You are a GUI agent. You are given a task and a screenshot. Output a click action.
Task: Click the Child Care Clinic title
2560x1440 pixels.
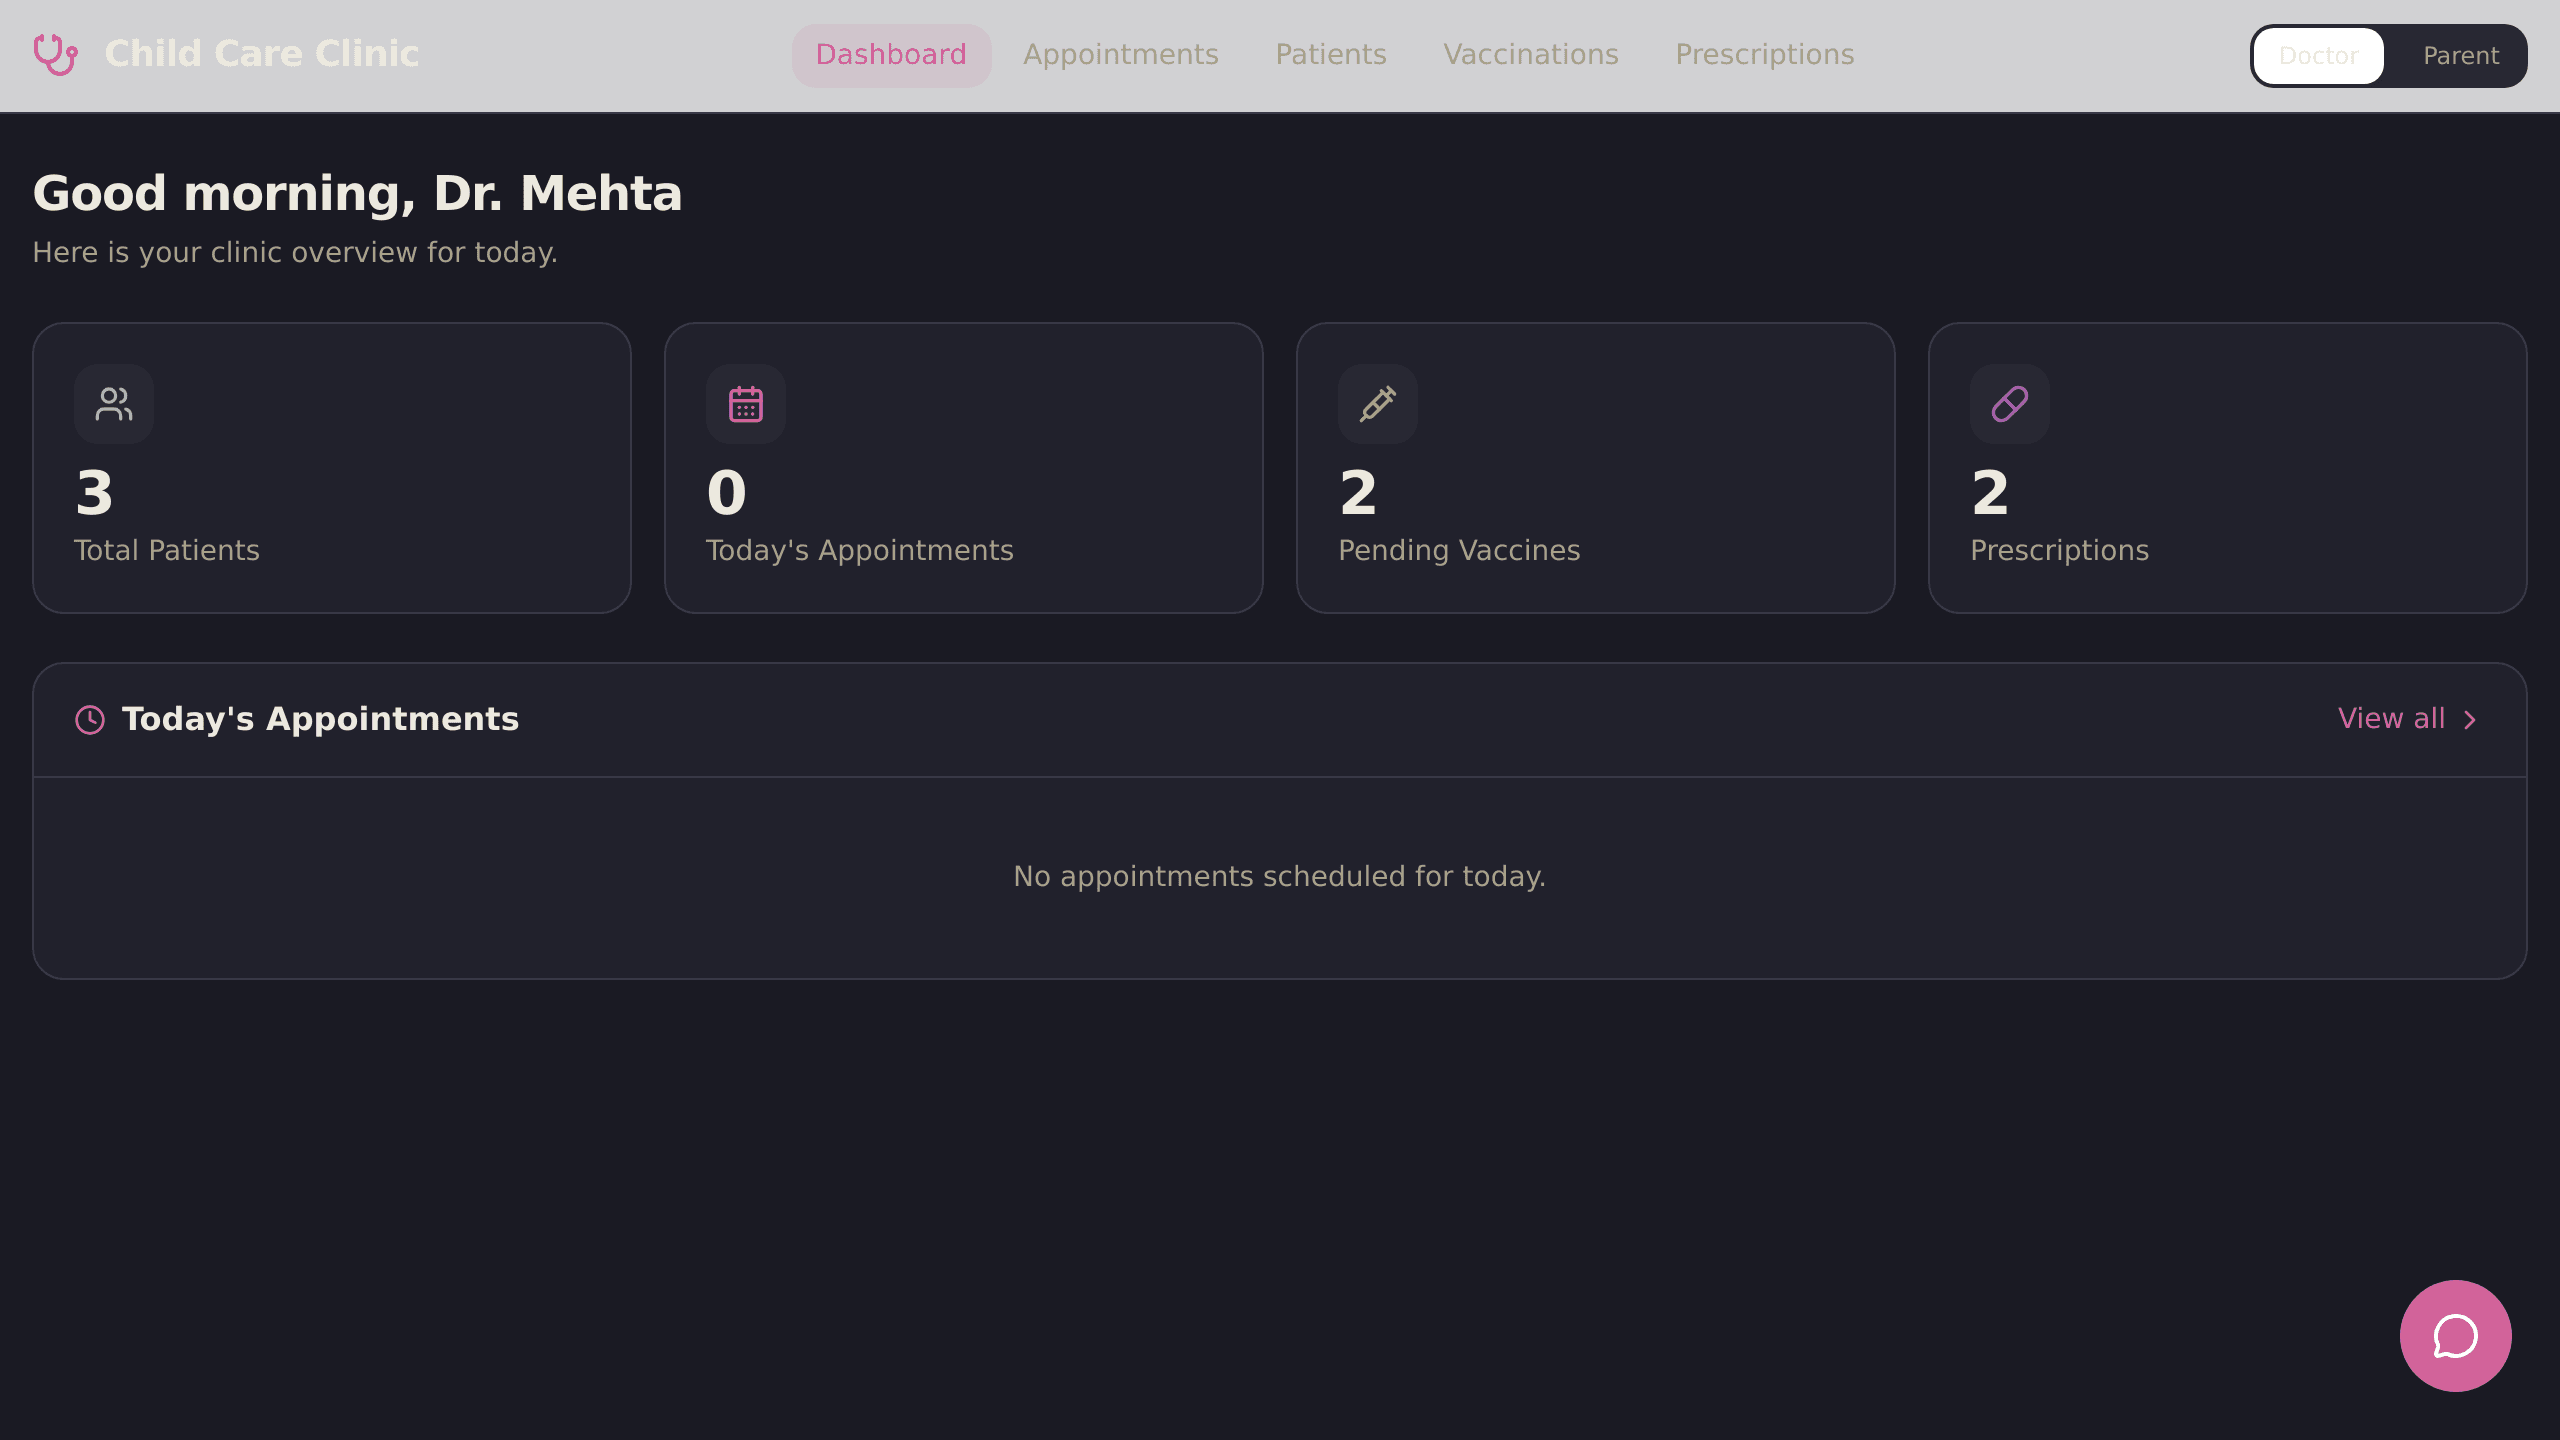pyautogui.click(x=261, y=54)
